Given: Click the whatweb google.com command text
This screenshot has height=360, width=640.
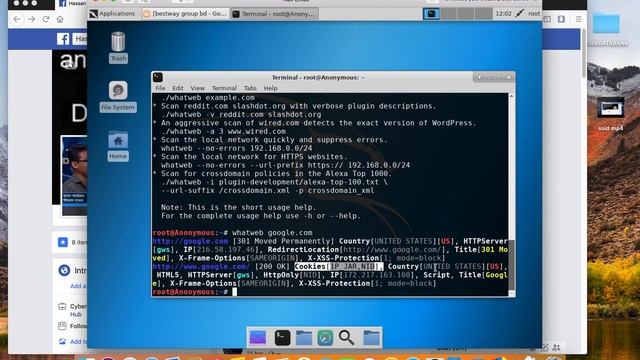Looking at the screenshot, I should [x=272, y=233].
